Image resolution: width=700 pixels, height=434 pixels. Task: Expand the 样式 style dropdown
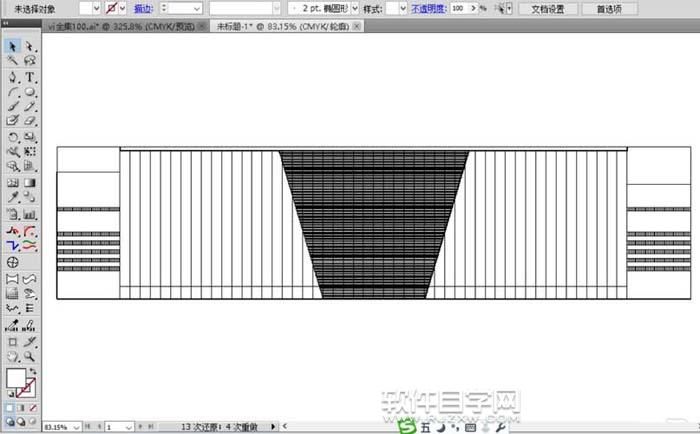tap(402, 8)
